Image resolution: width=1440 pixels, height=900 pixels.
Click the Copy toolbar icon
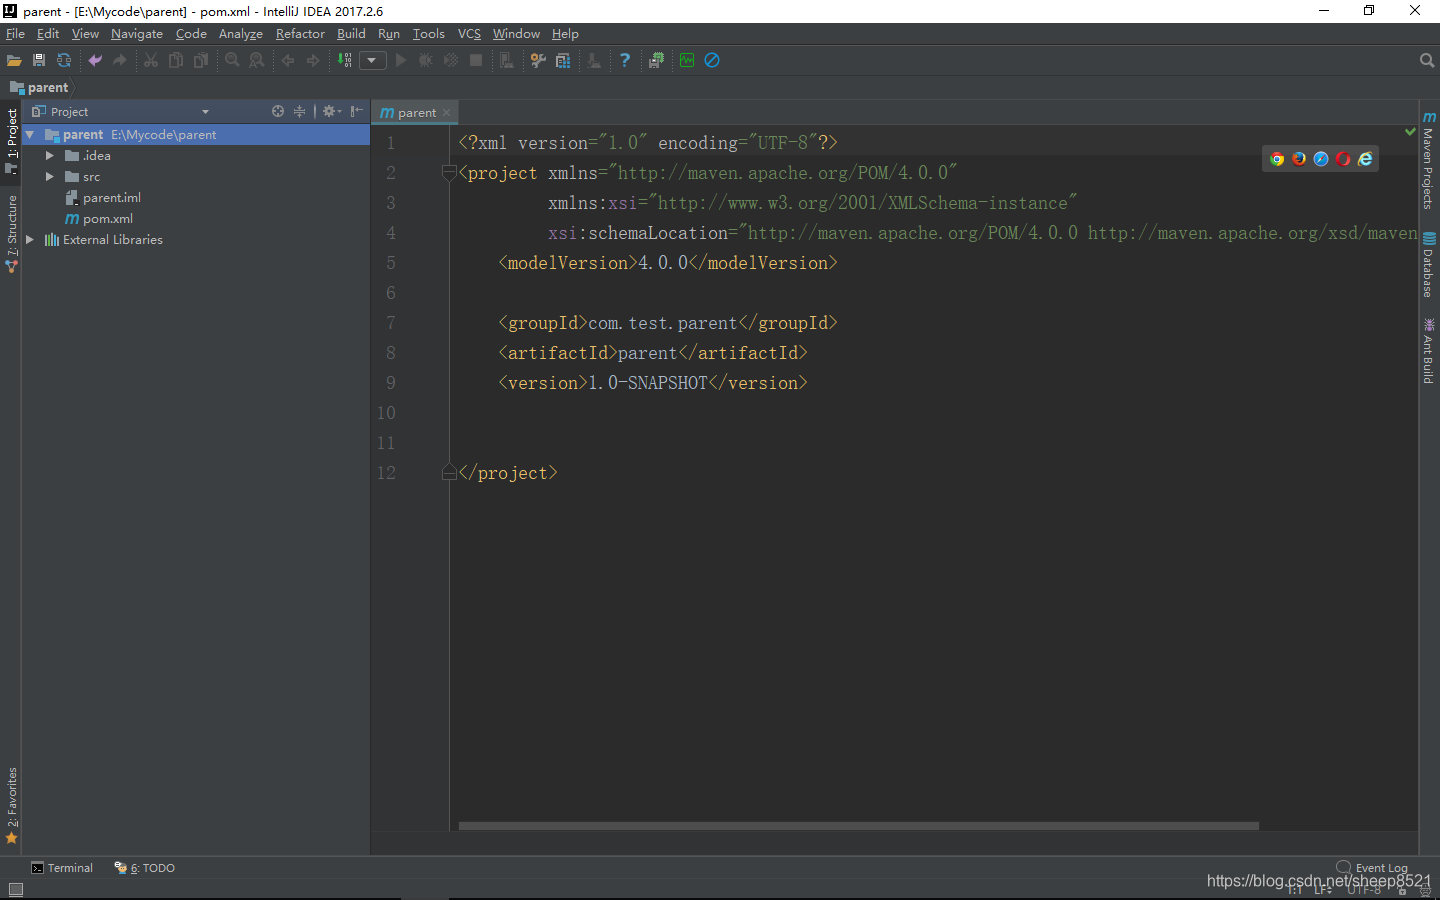point(176,60)
